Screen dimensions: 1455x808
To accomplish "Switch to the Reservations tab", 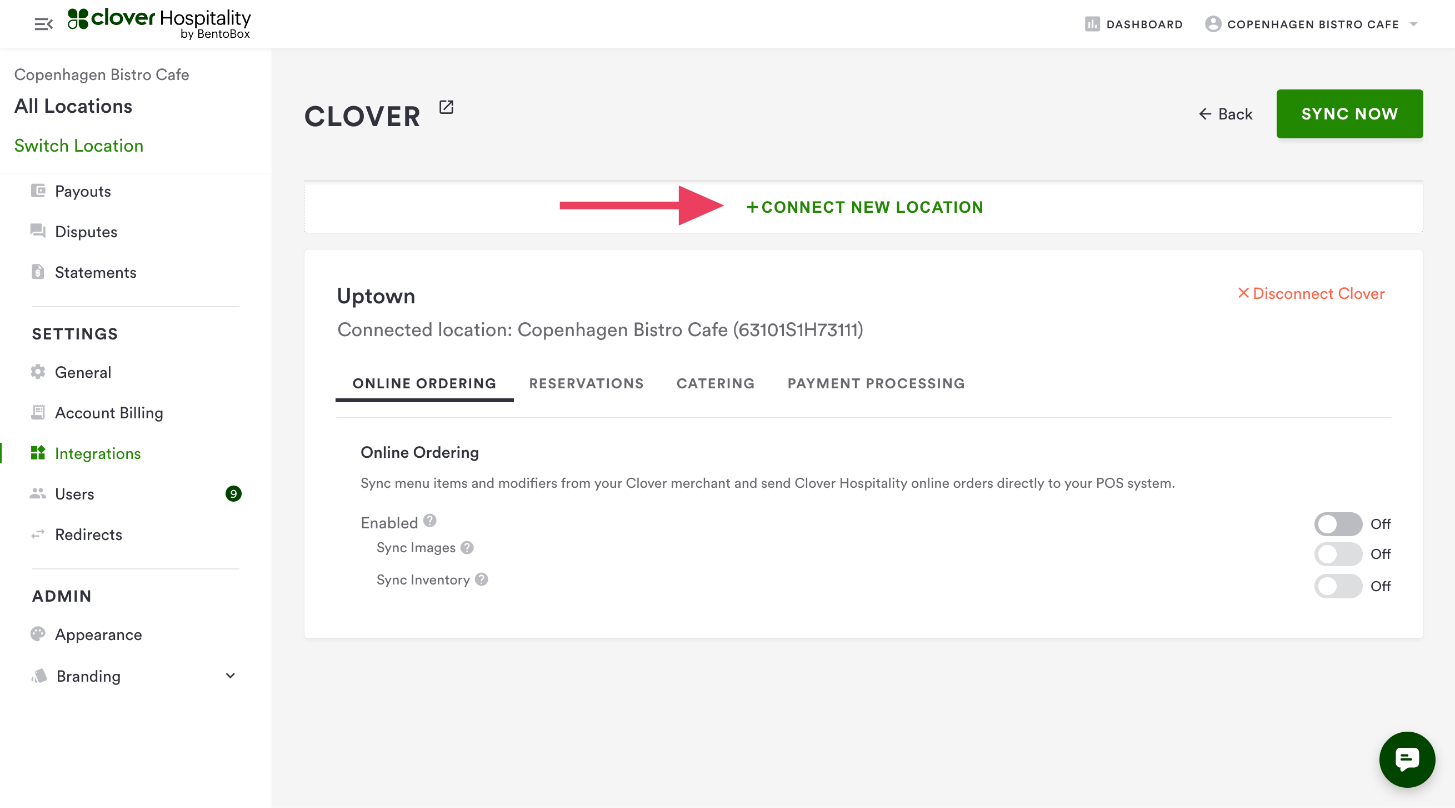I will coord(586,383).
